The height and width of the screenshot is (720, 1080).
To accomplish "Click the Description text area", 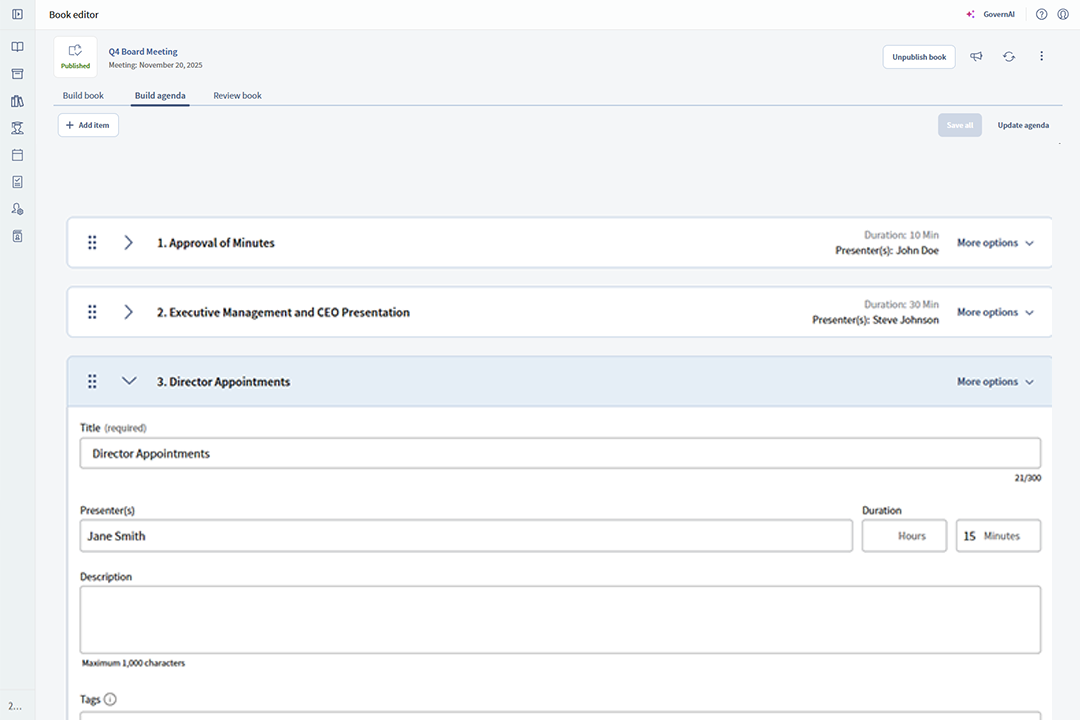I will coord(559,619).
